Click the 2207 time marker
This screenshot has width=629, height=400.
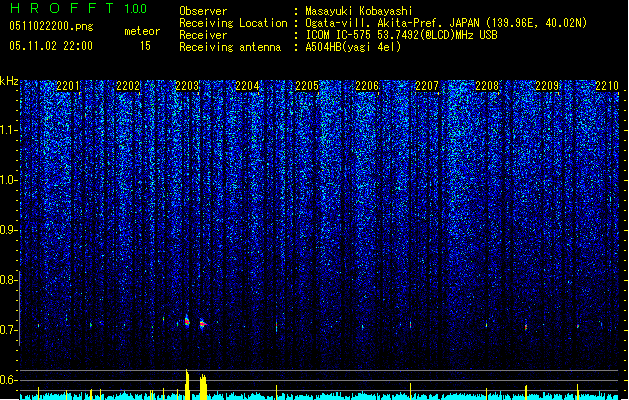pos(427,86)
